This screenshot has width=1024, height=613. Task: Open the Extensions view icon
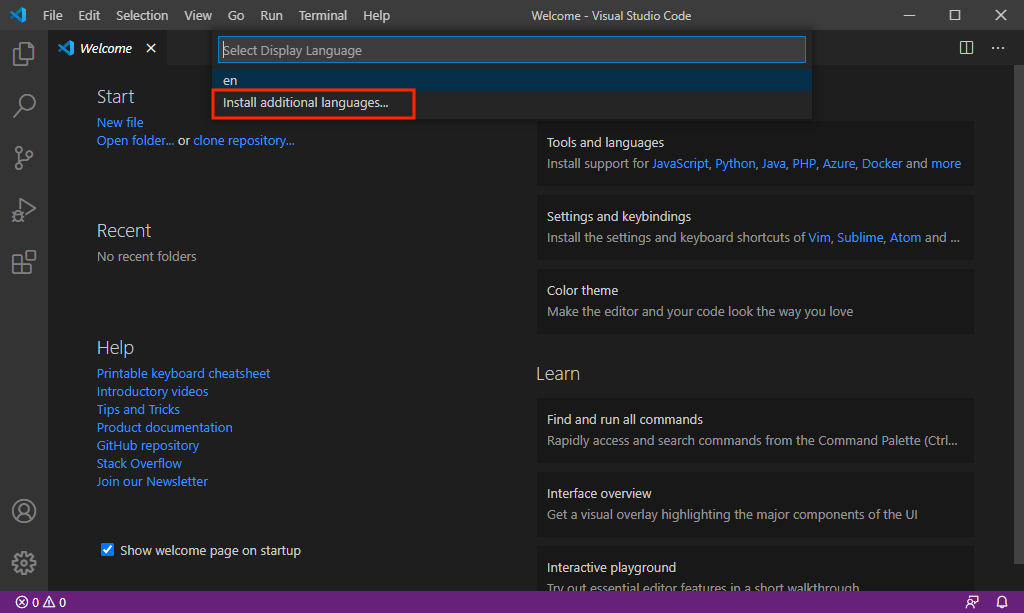pyautogui.click(x=24, y=262)
